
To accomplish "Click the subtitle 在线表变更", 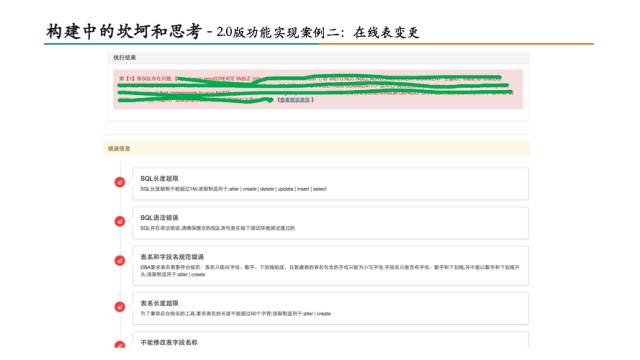I will tap(386, 32).
